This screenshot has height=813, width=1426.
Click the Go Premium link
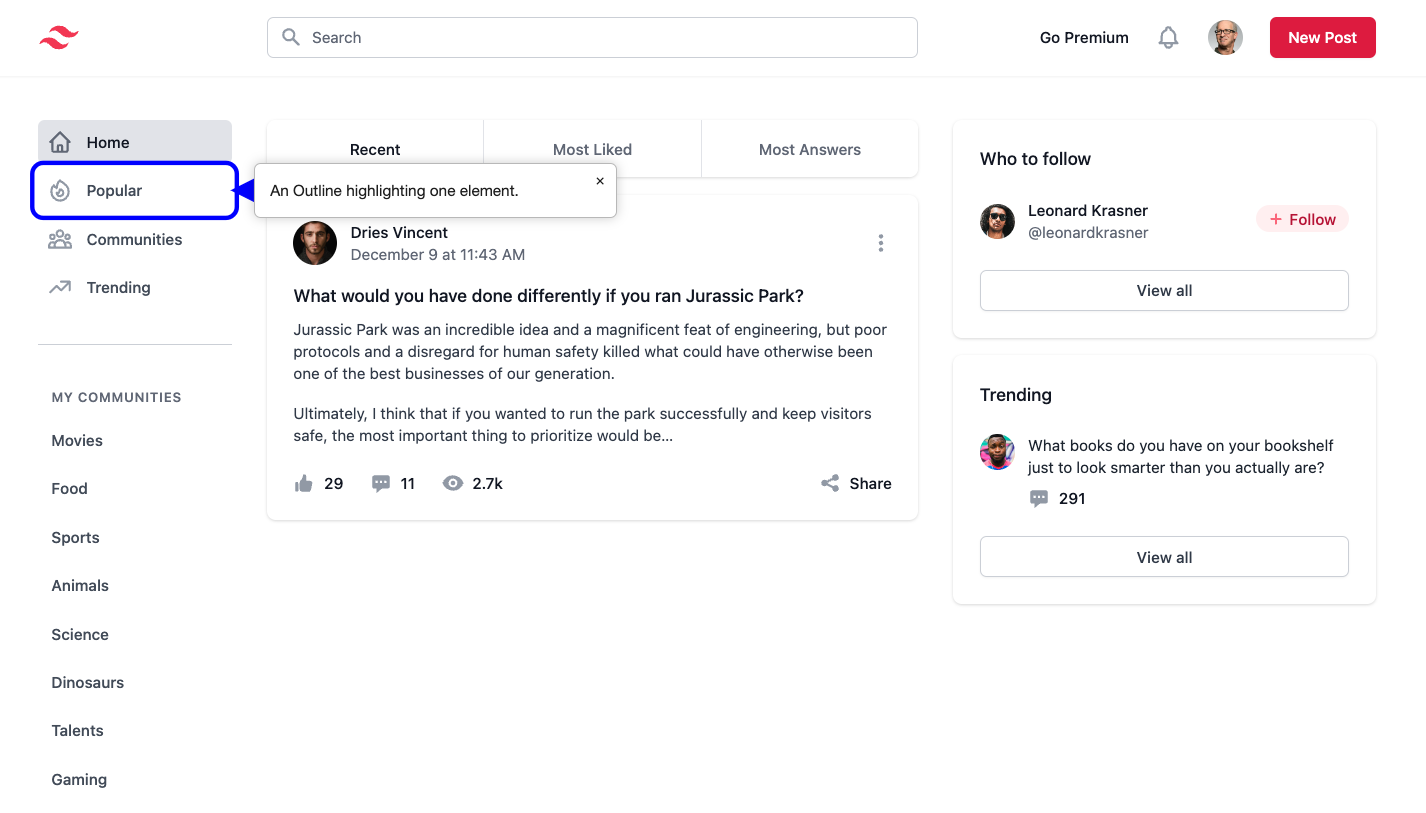point(1084,38)
